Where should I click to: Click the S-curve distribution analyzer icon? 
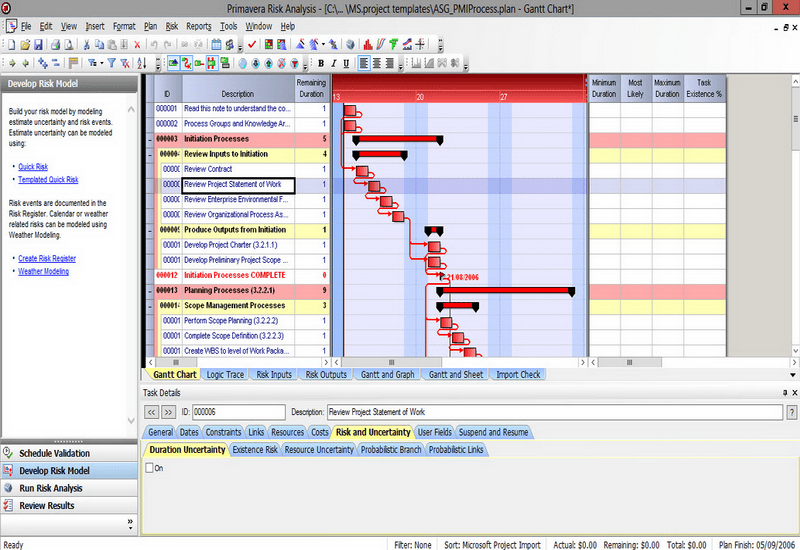tap(381, 45)
